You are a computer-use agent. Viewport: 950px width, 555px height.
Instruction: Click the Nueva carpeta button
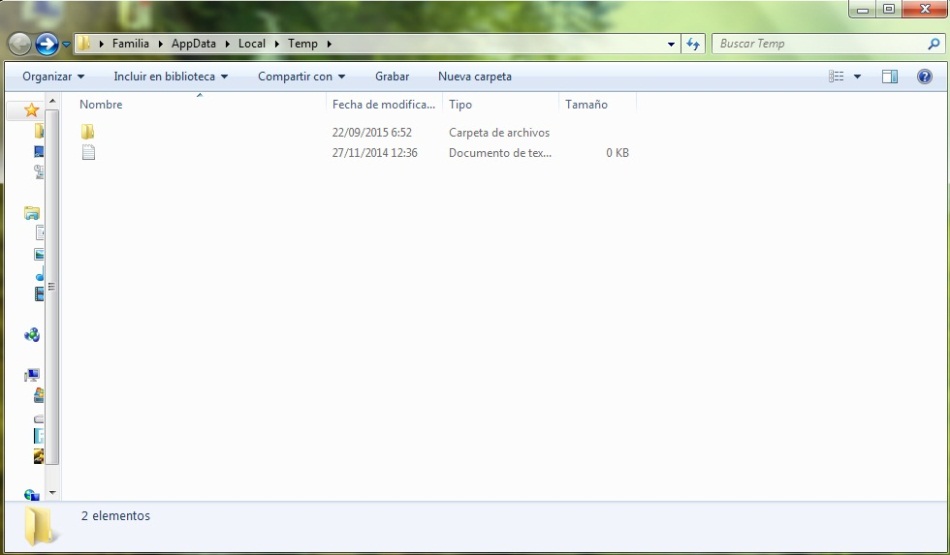[475, 77]
